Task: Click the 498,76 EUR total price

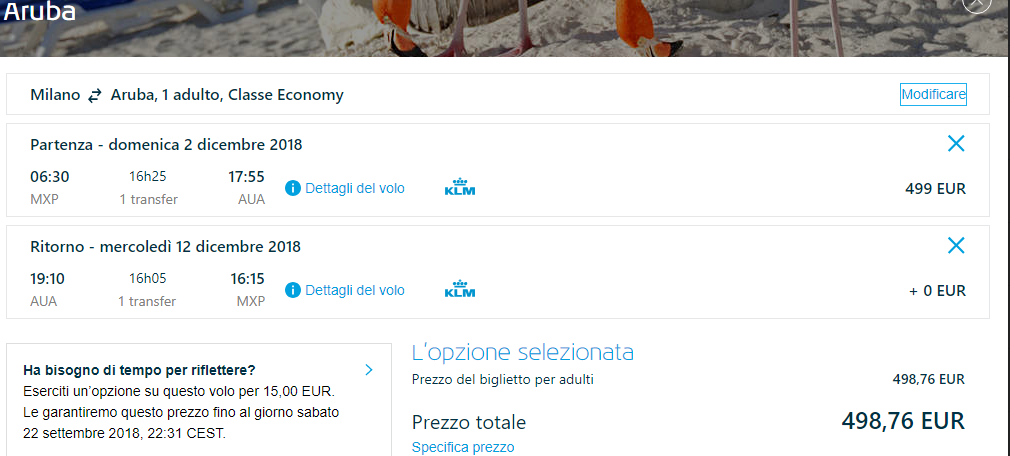Action: point(902,421)
